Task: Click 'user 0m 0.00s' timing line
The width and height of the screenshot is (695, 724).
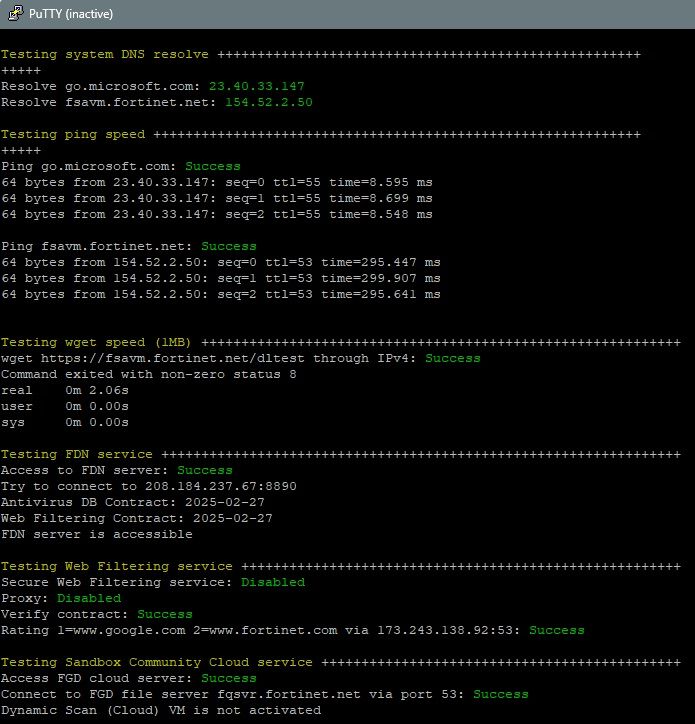Action: 65,406
